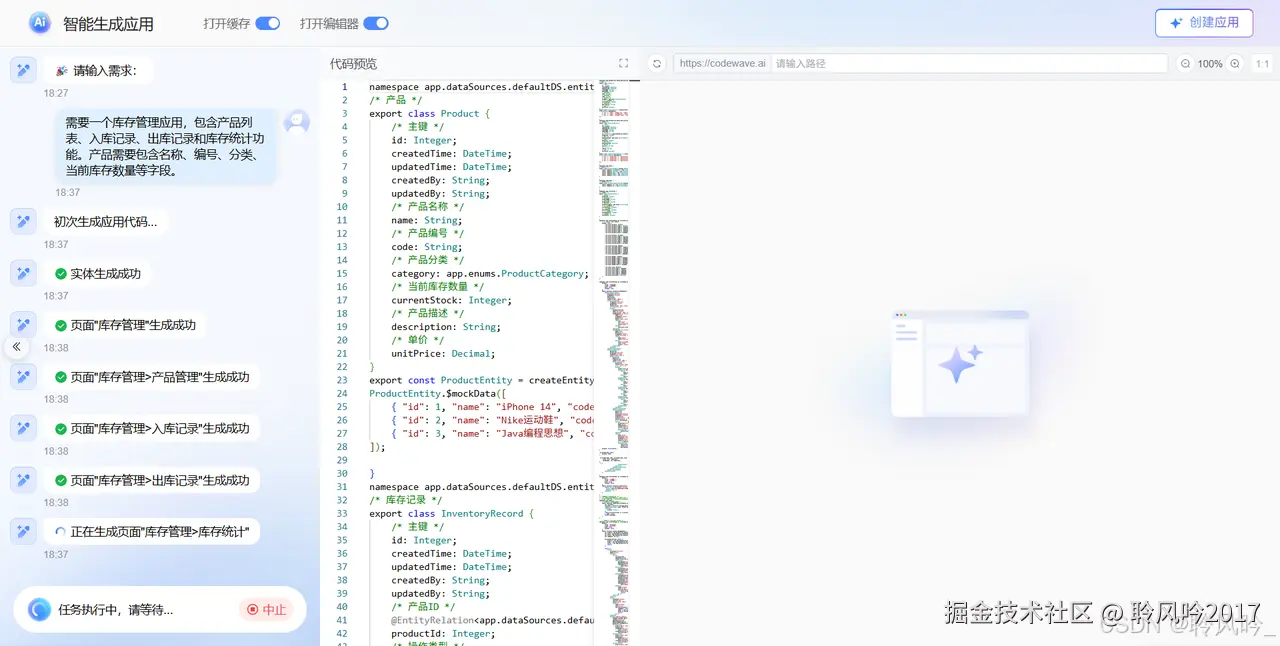Image resolution: width=1280 pixels, height=646 pixels.
Task: Click the 代码预览 panel title
Action: [x=353, y=64]
